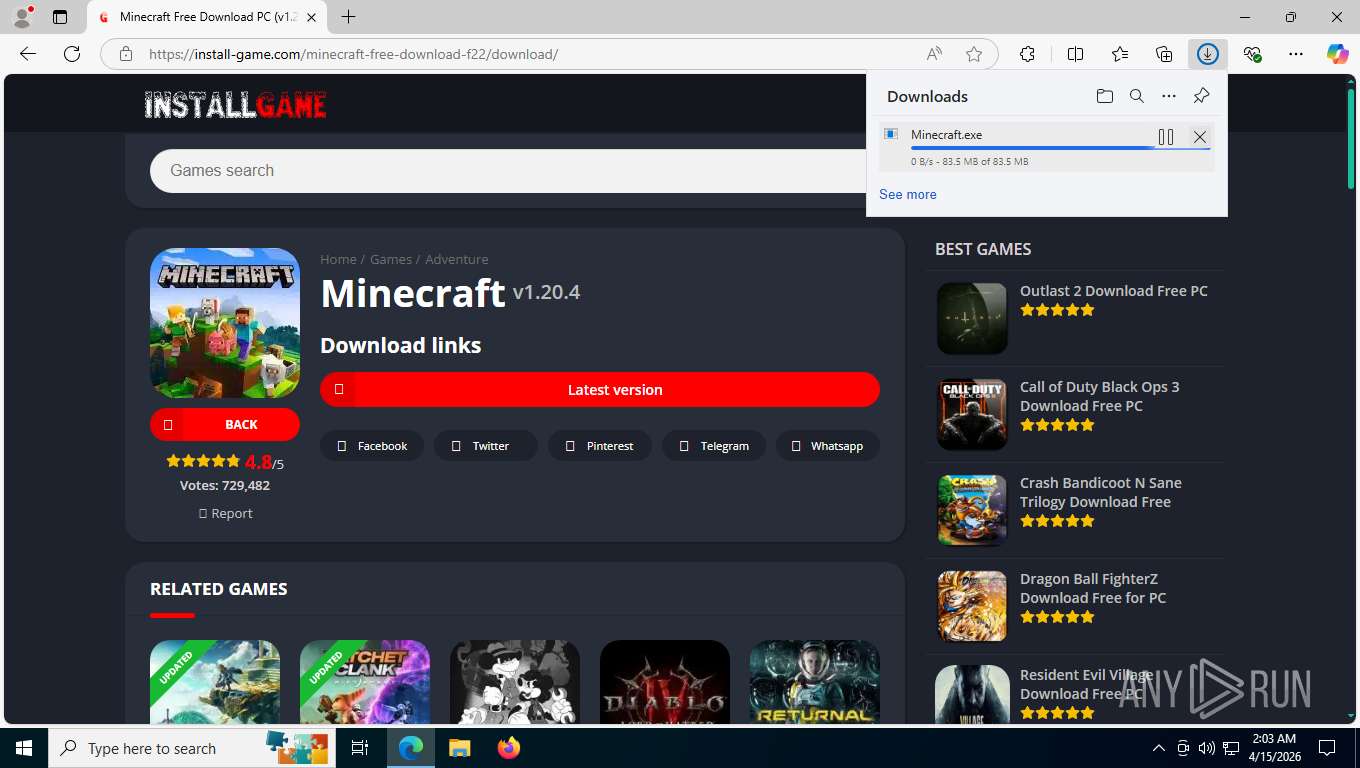
Task: Click taskbar search box
Action: coord(192,748)
